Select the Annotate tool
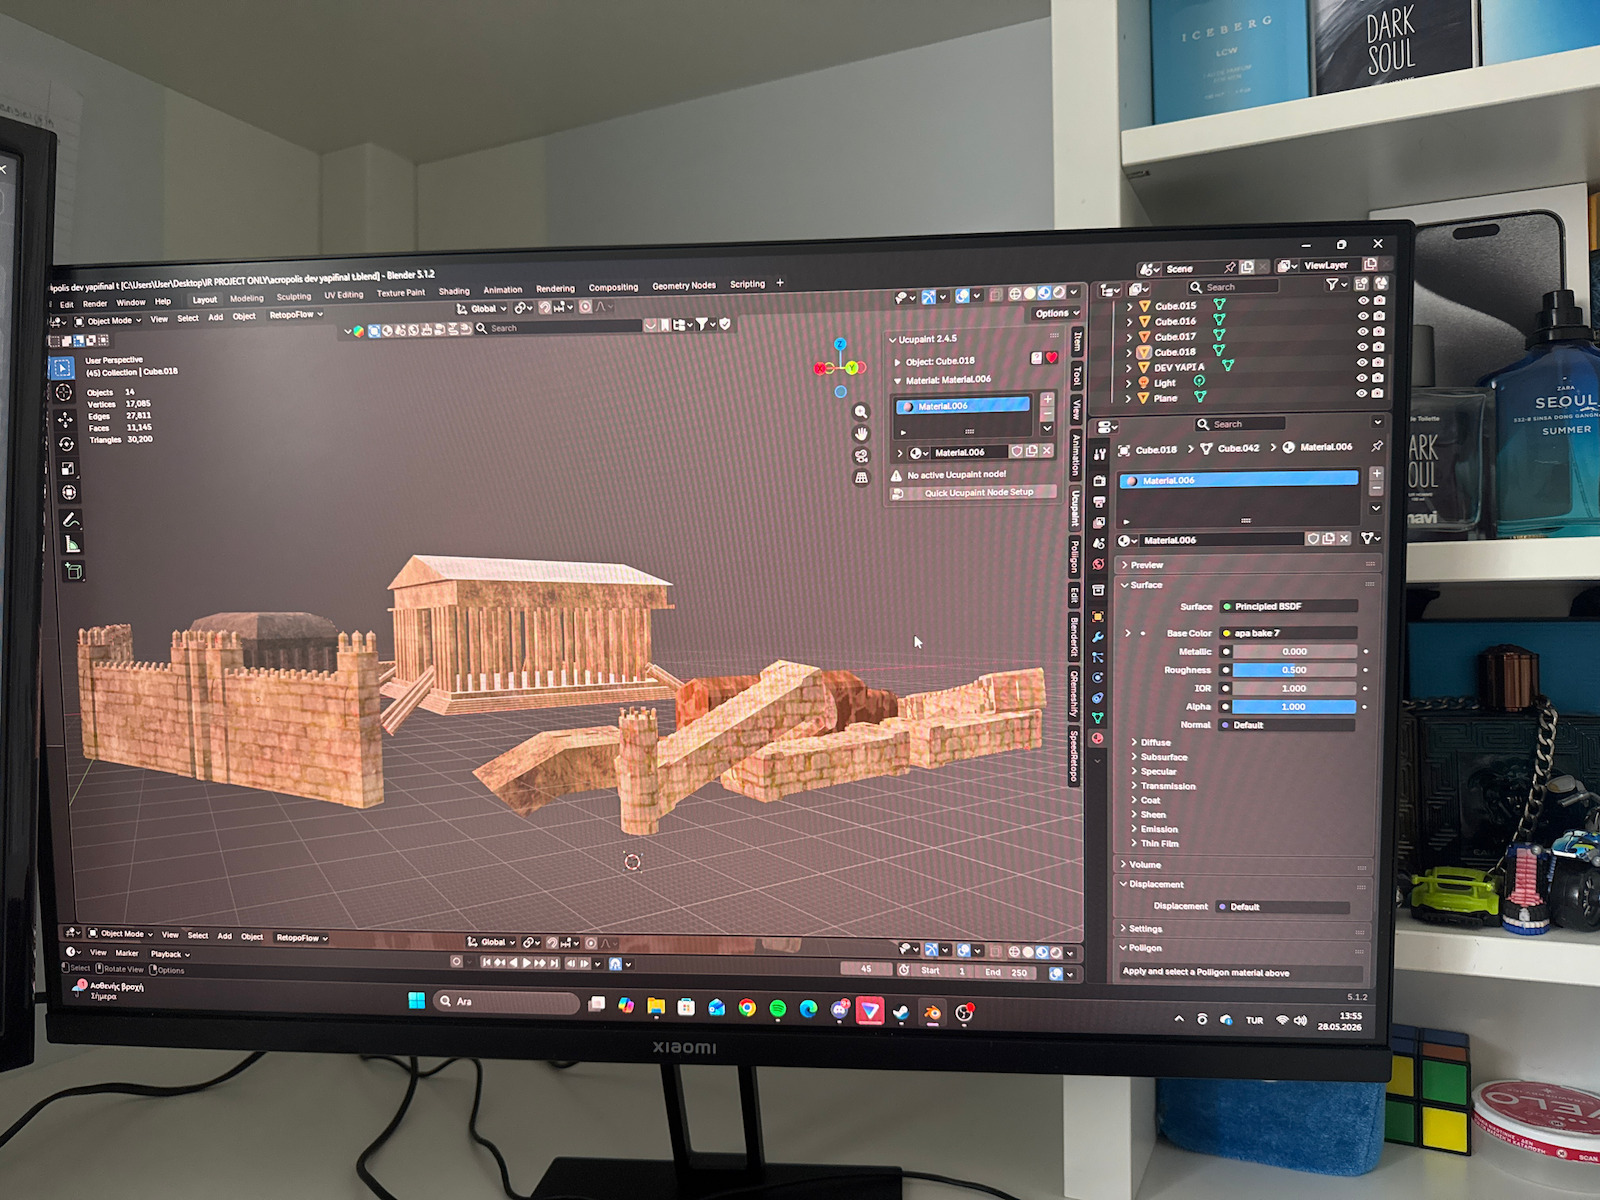This screenshot has width=1600, height=1200. click(70, 520)
